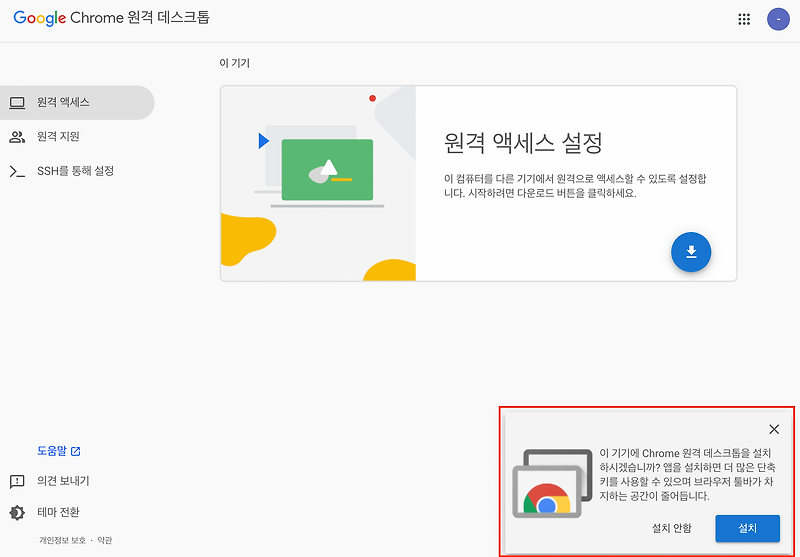Open the account profile avatar

coord(778,19)
